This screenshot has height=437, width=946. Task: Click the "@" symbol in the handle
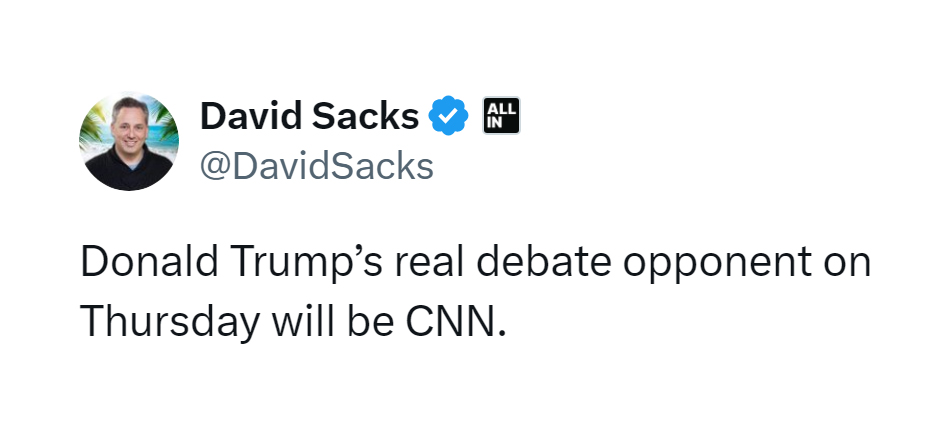point(216,168)
